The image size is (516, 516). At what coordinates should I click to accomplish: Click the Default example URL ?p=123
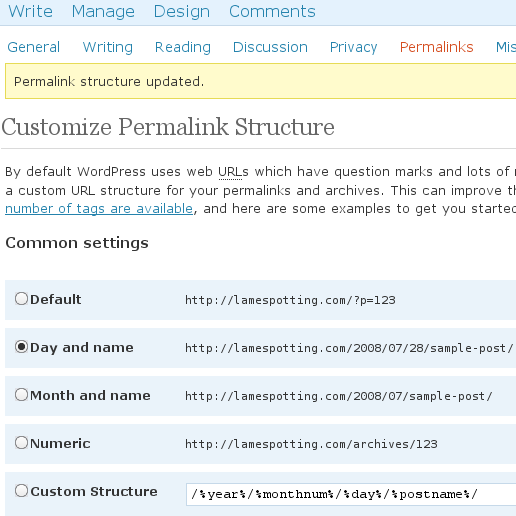tap(290, 300)
